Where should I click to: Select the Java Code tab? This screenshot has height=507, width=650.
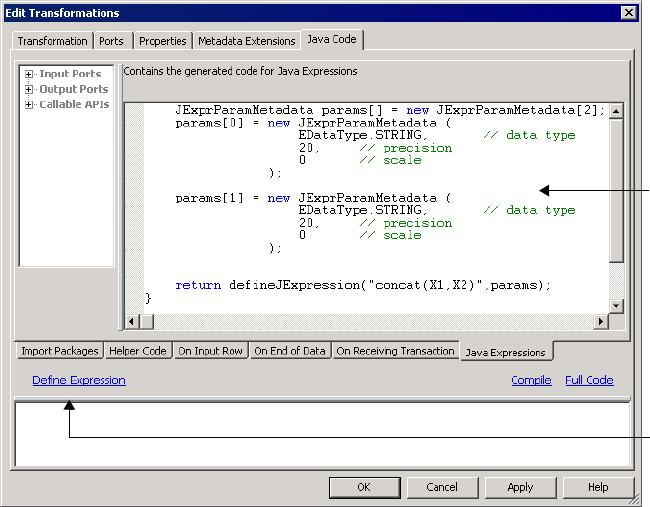click(332, 39)
